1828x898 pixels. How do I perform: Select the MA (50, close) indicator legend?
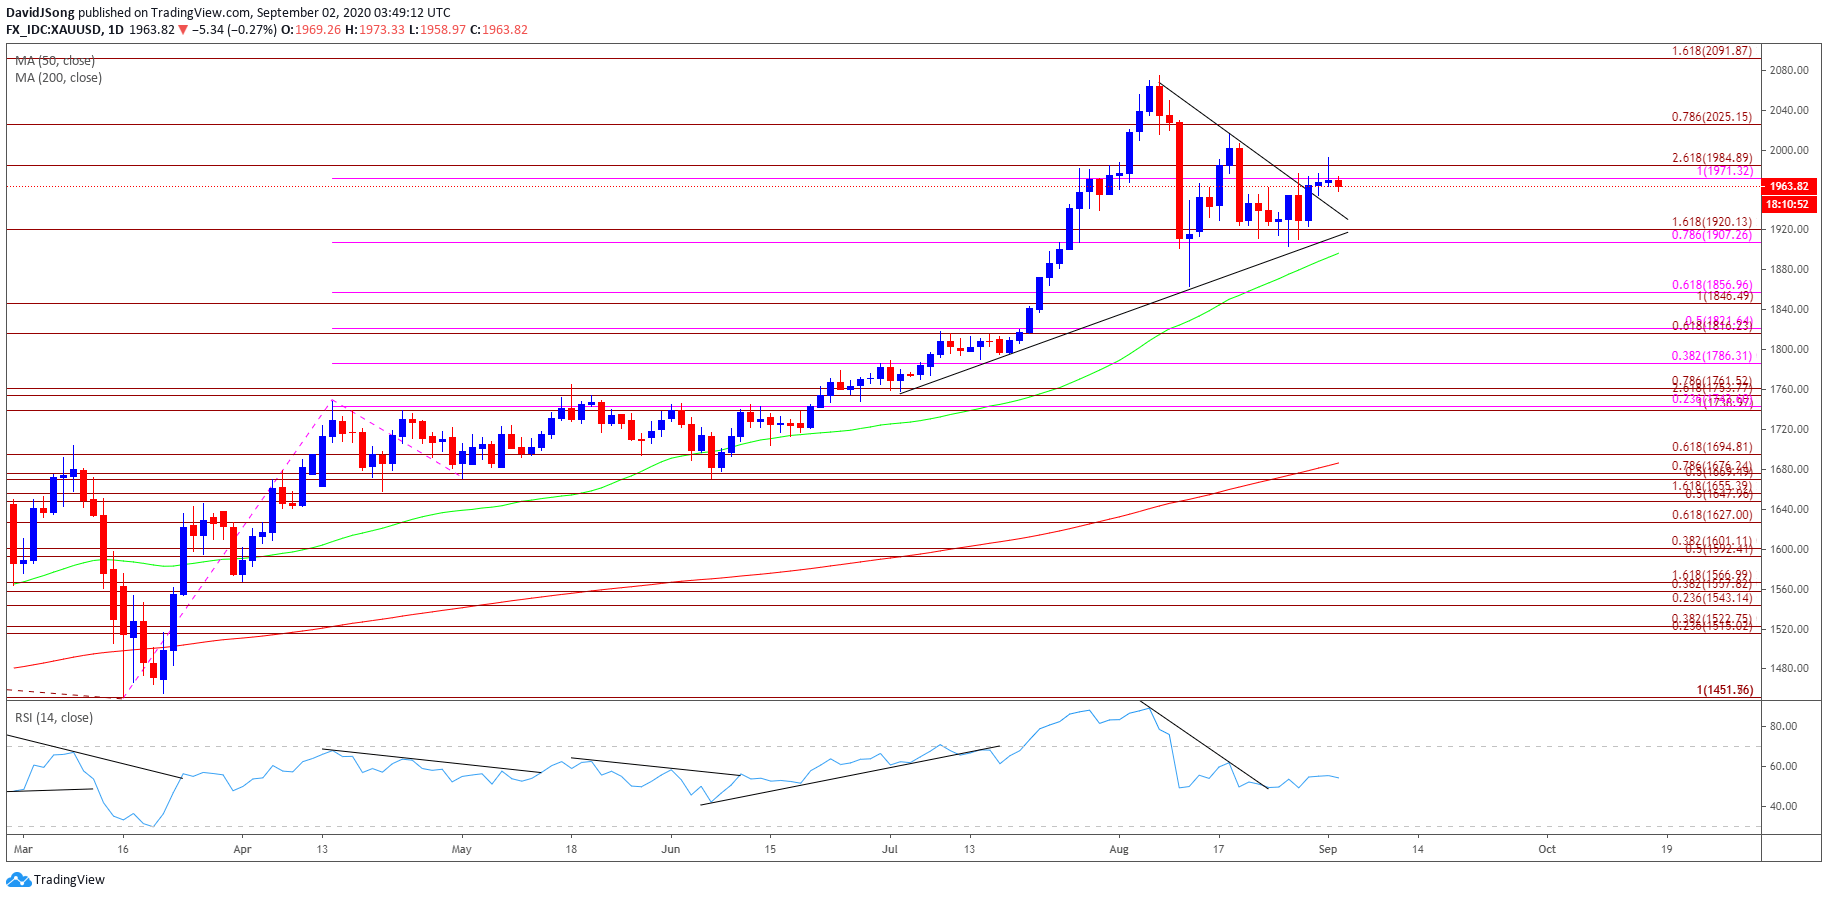(55, 61)
